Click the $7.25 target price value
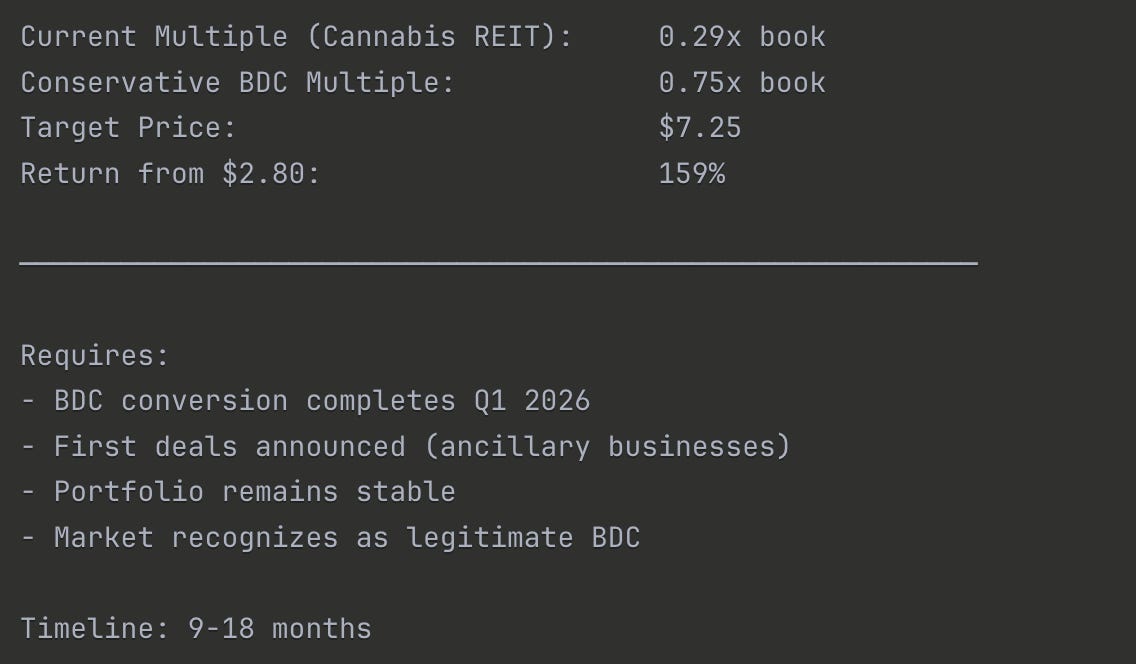Screen dimensions: 1136x664 click(700, 127)
